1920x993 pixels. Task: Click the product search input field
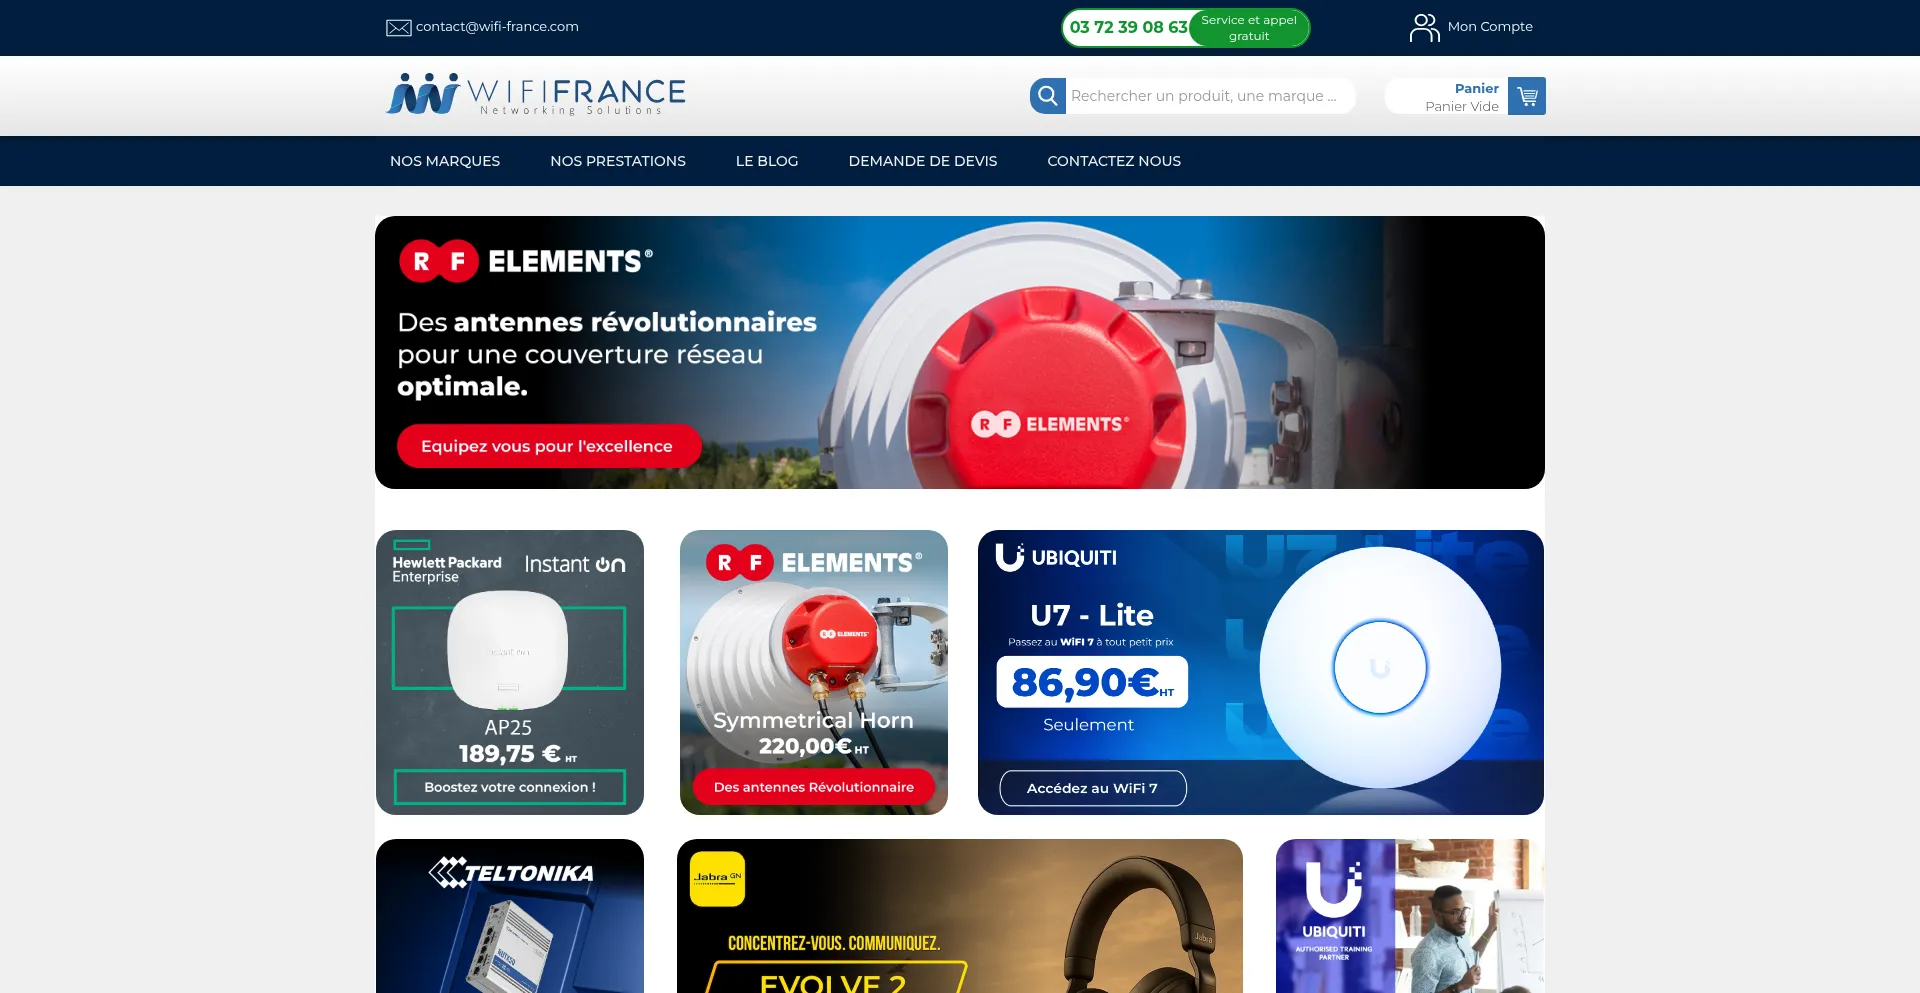click(x=1210, y=96)
